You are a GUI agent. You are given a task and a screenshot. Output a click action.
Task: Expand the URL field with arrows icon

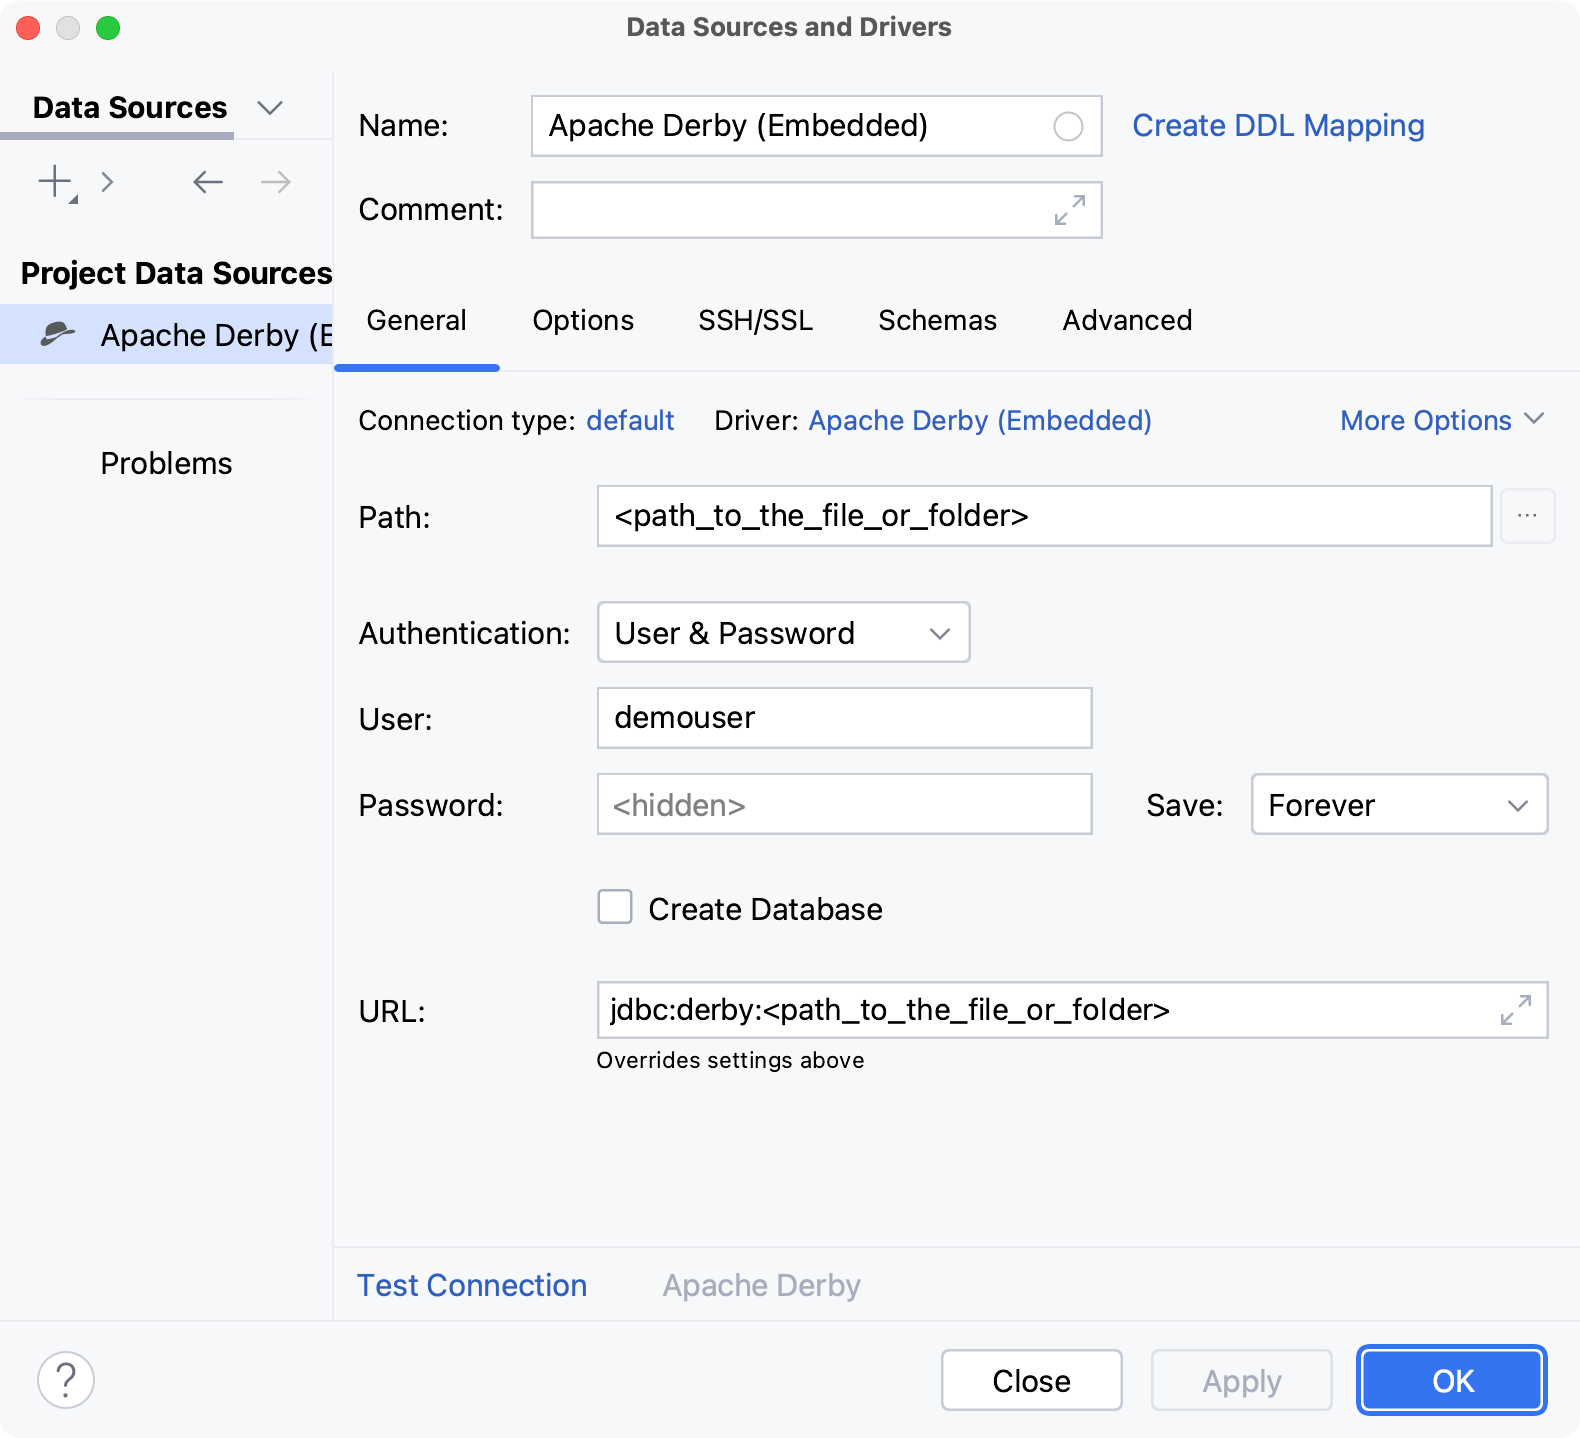(x=1515, y=1010)
